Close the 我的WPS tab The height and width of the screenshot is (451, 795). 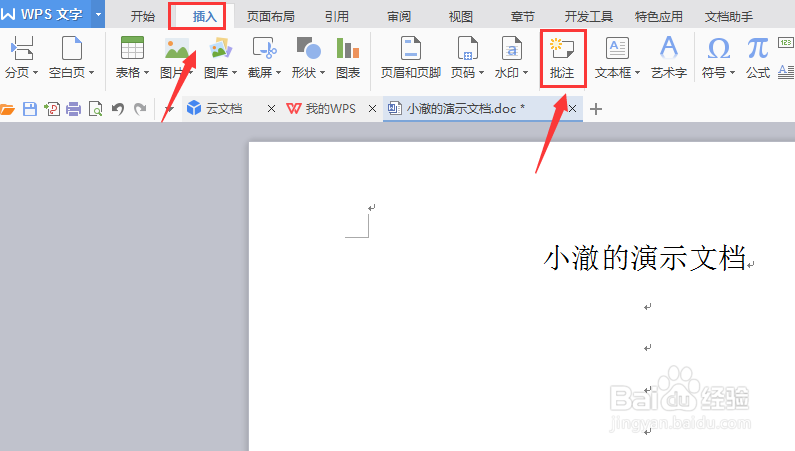pos(372,108)
